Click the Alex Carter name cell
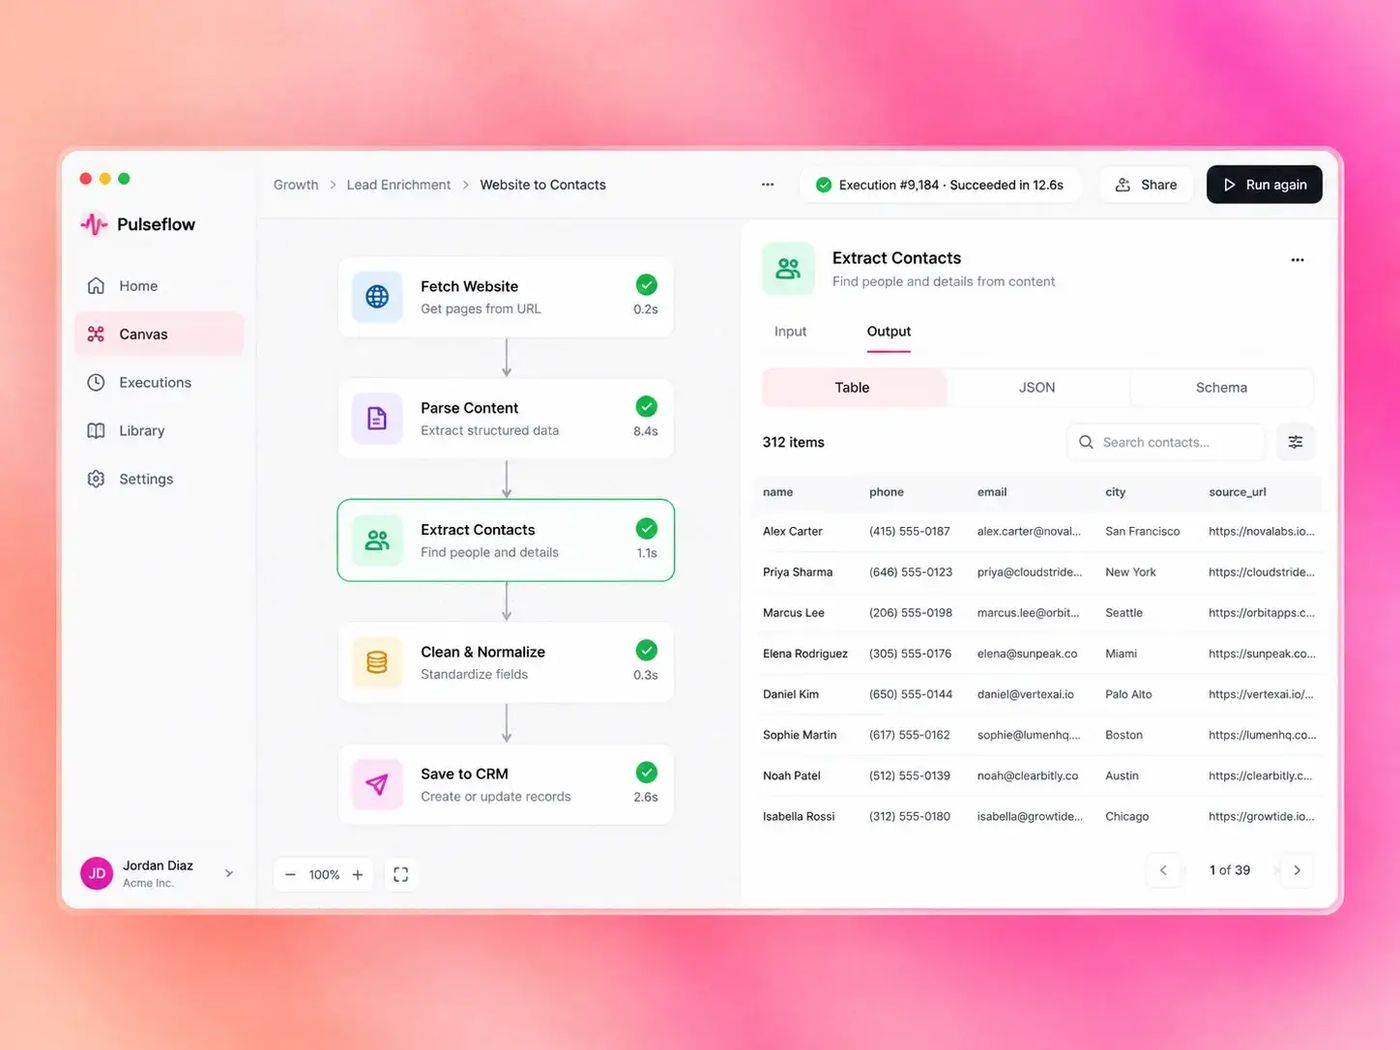The height and width of the screenshot is (1050, 1400). pos(793,532)
